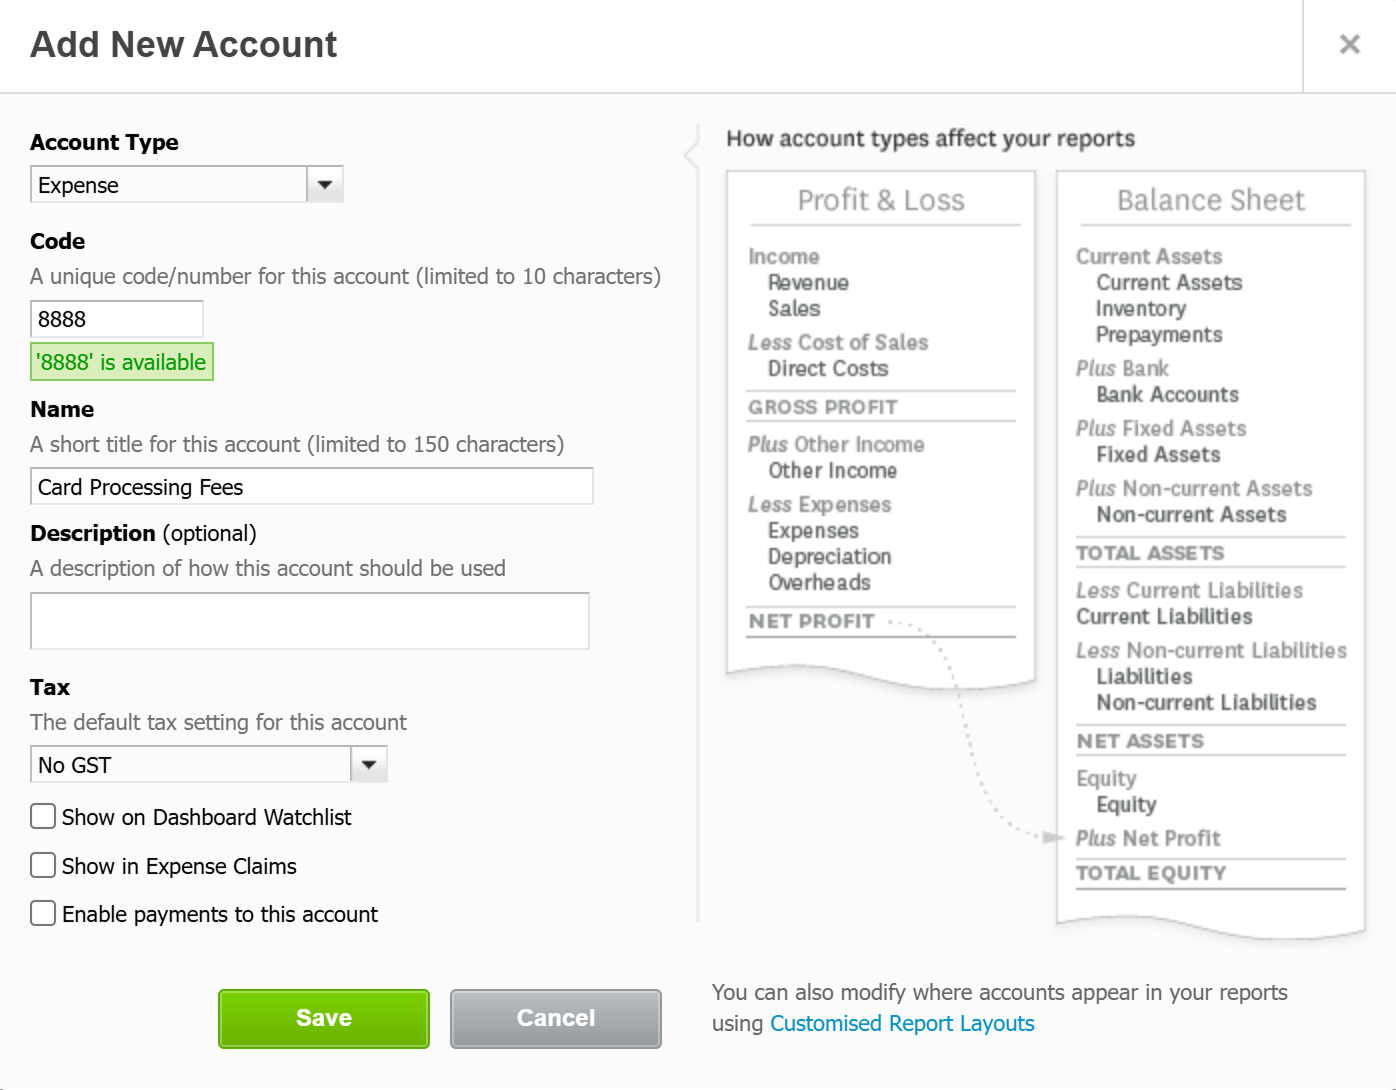Click the Code input field with 8888
Viewport: 1396px width, 1090px height.
click(x=117, y=319)
